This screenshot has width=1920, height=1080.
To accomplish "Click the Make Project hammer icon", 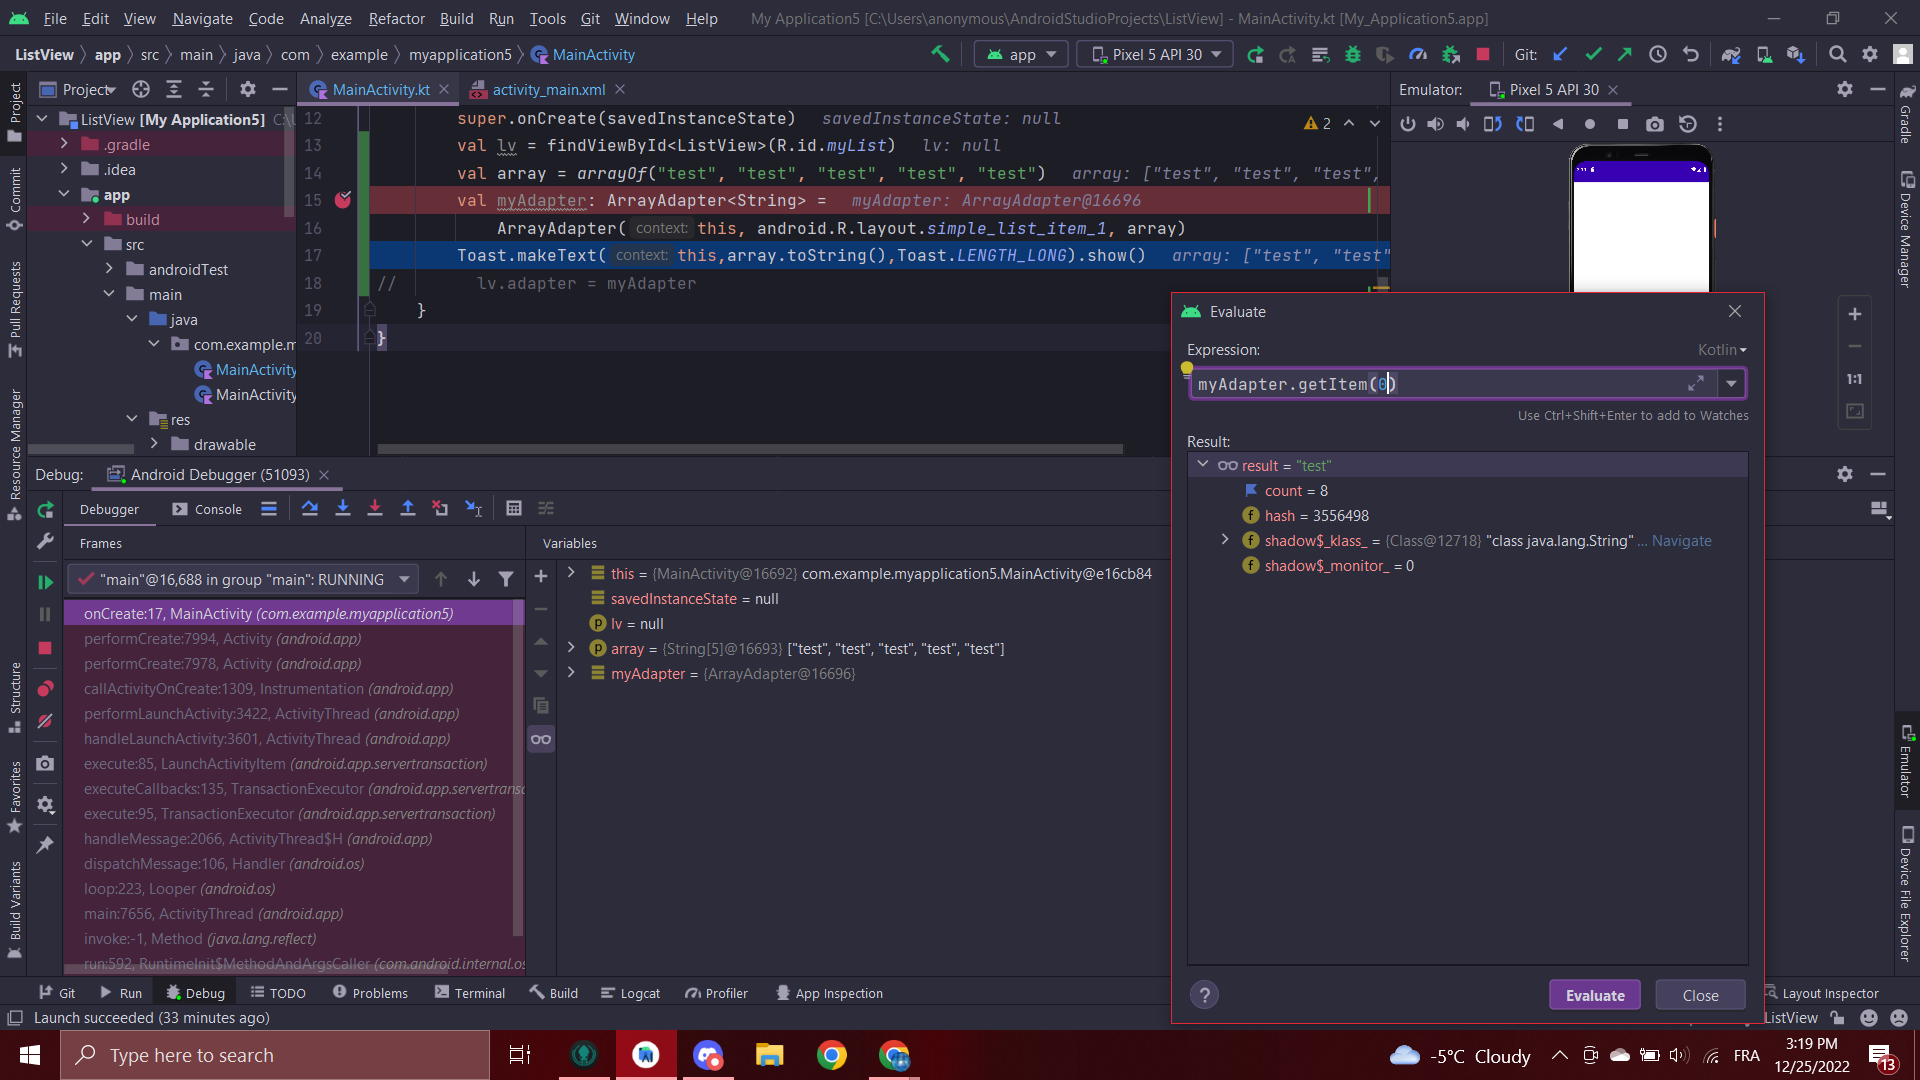I will coord(940,54).
